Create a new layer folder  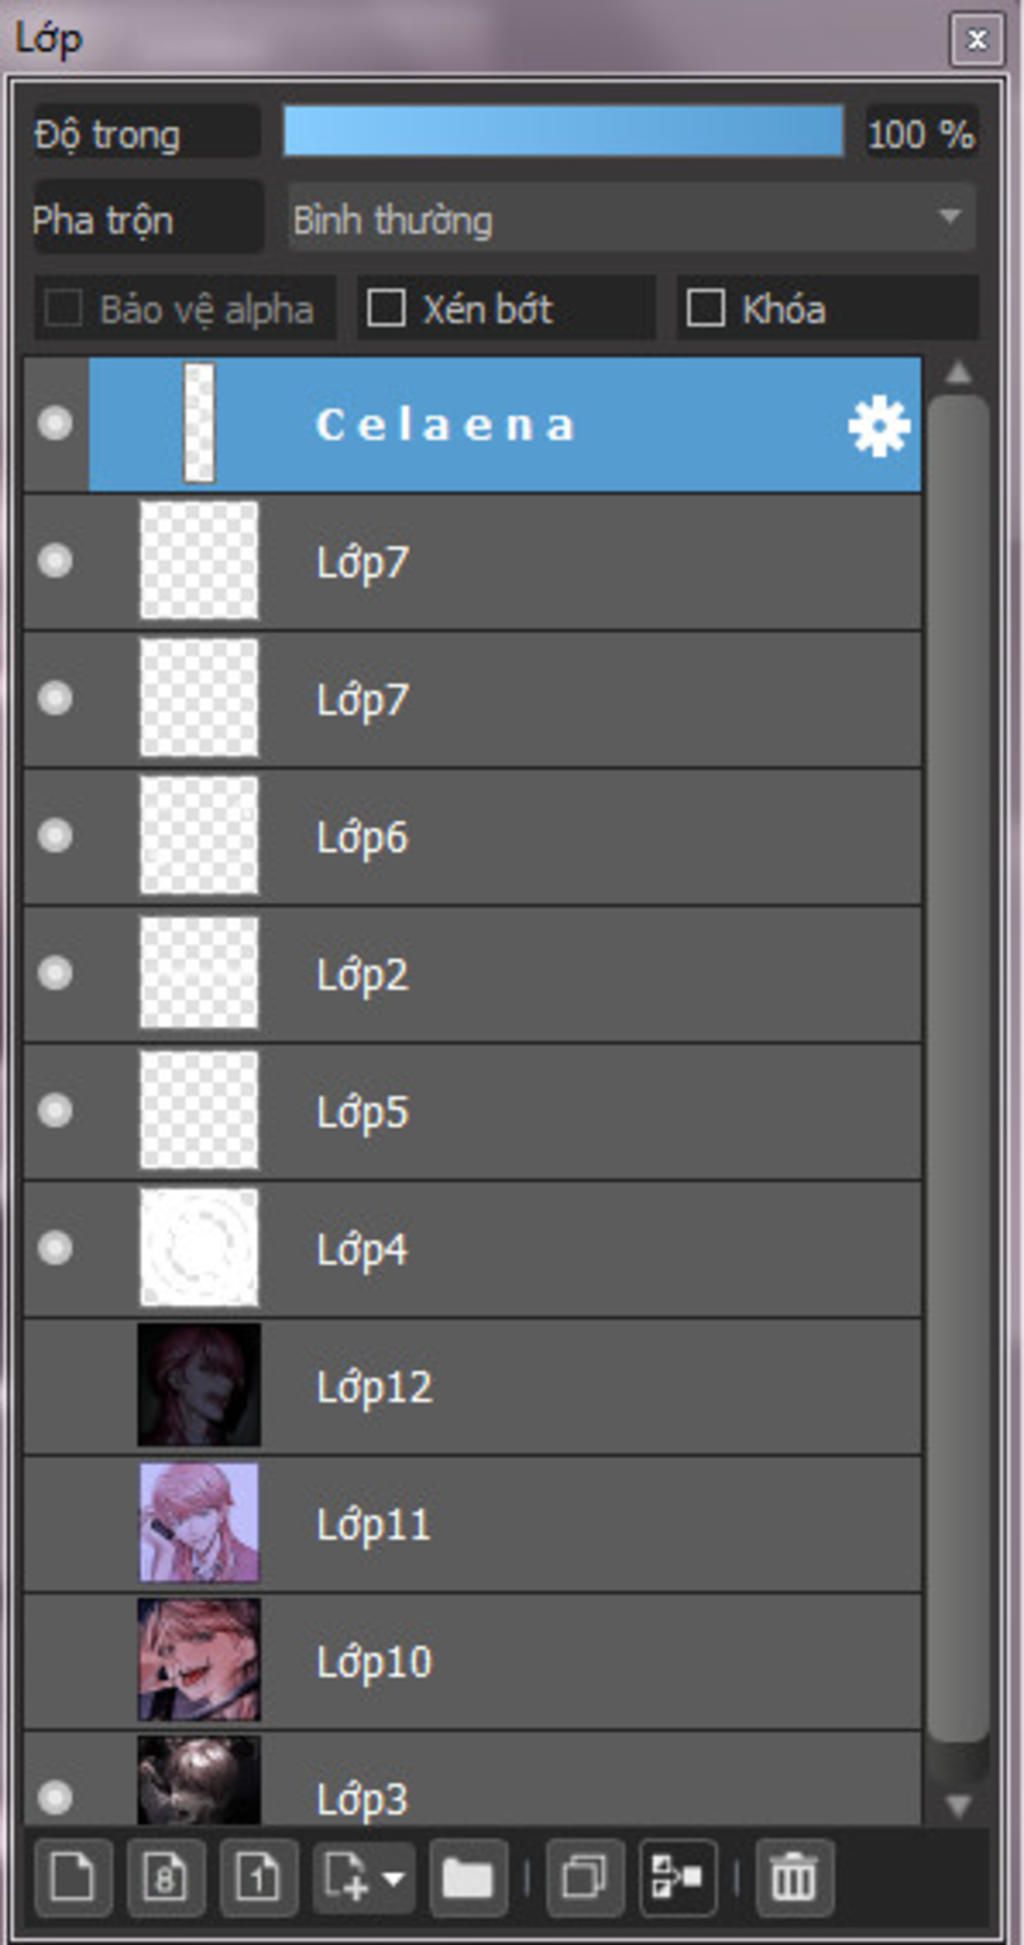468,1877
